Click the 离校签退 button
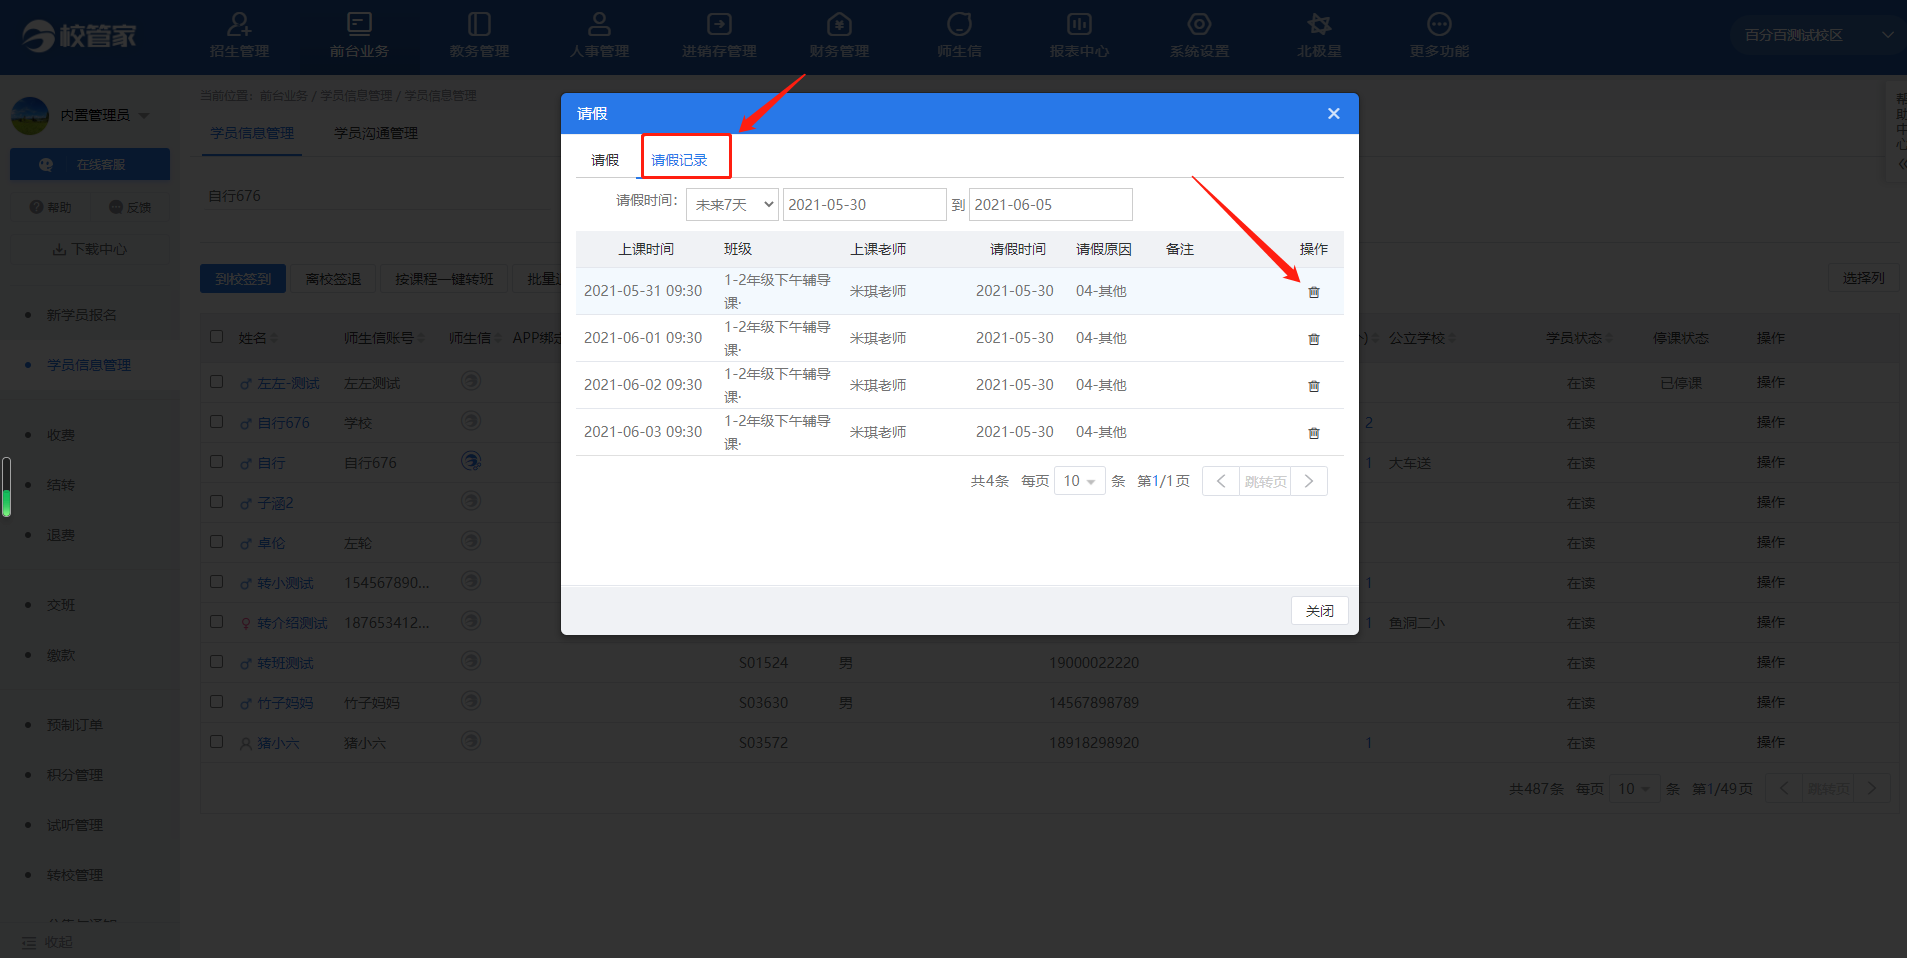The height and width of the screenshot is (958, 1907). pyautogui.click(x=333, y=279)
